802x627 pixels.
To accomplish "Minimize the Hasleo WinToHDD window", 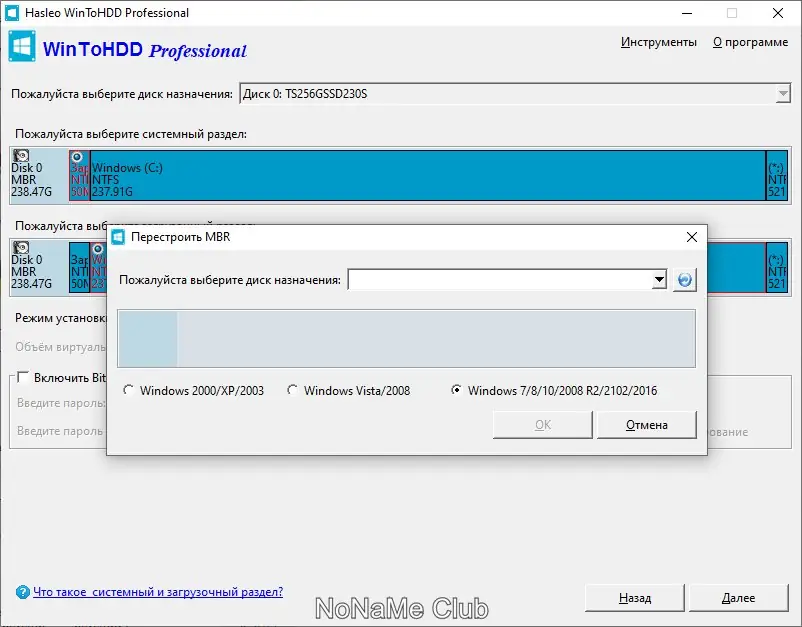I will click(687, 13).
